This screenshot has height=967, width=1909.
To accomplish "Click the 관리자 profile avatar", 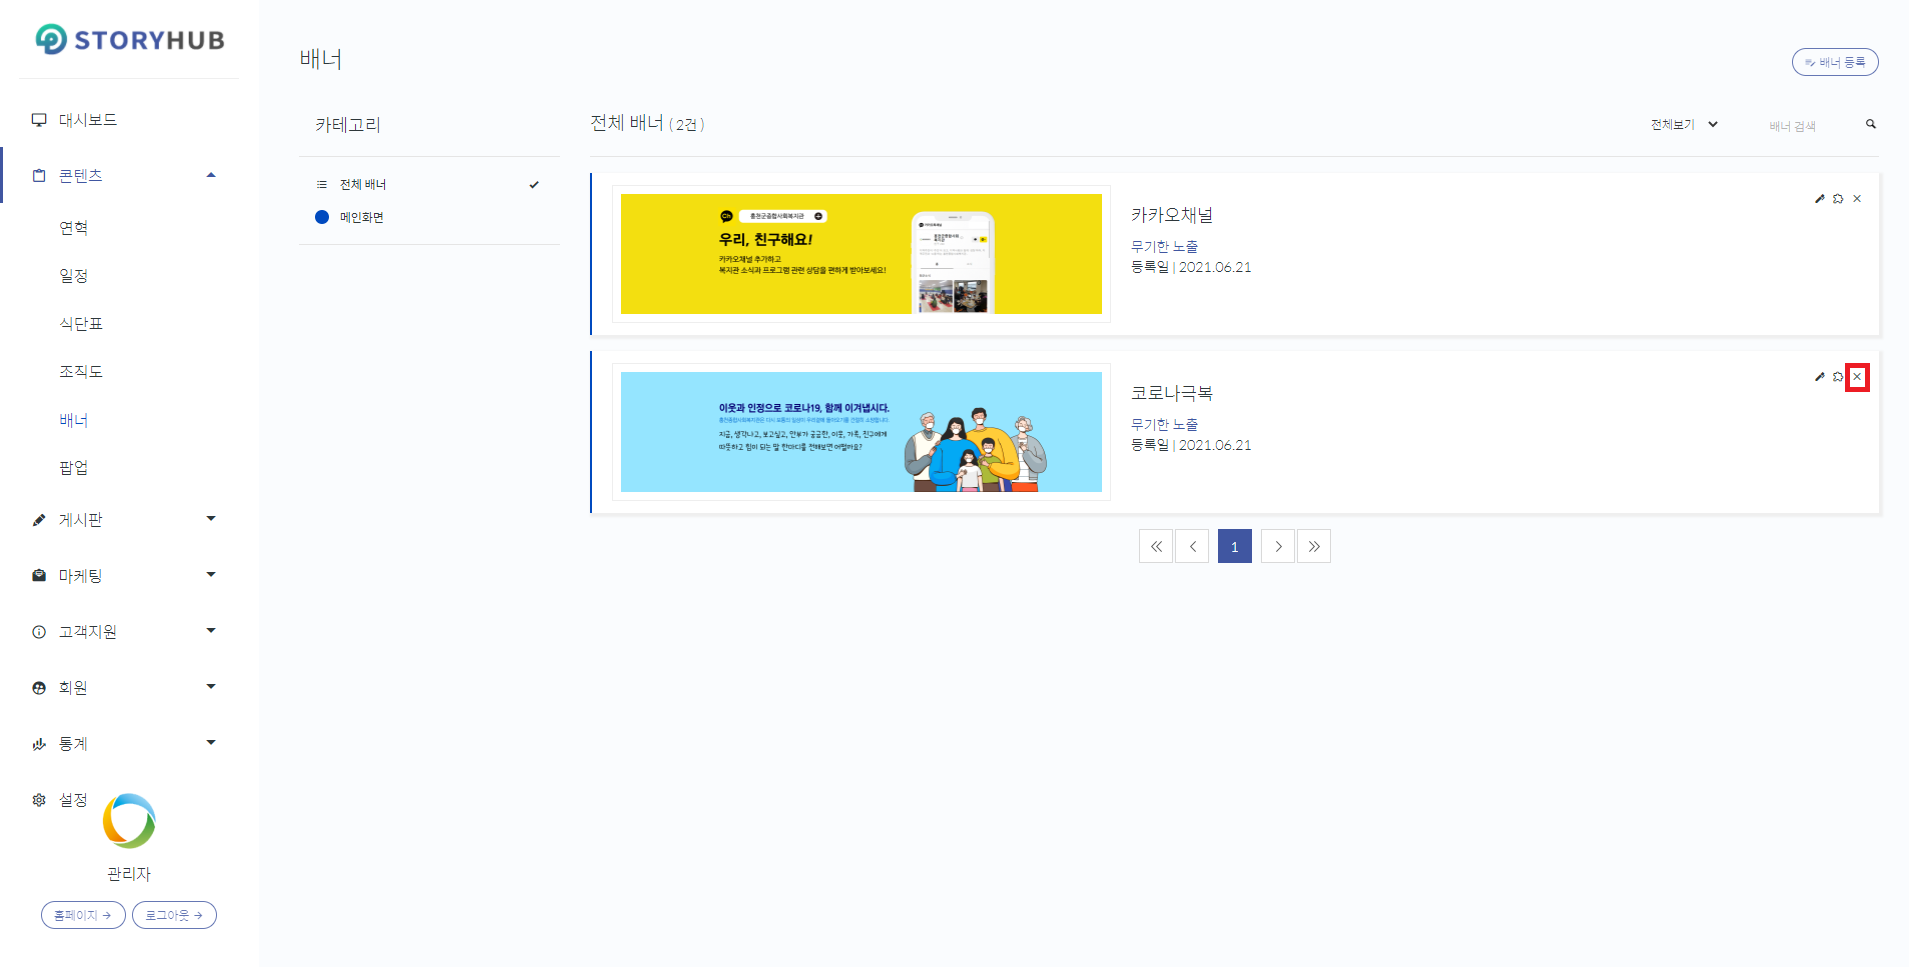I will tap(129, 821).
